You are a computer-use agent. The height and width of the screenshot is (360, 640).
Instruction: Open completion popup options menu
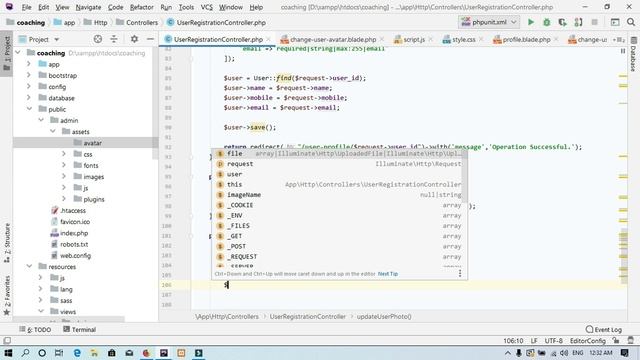coord(460,273)
